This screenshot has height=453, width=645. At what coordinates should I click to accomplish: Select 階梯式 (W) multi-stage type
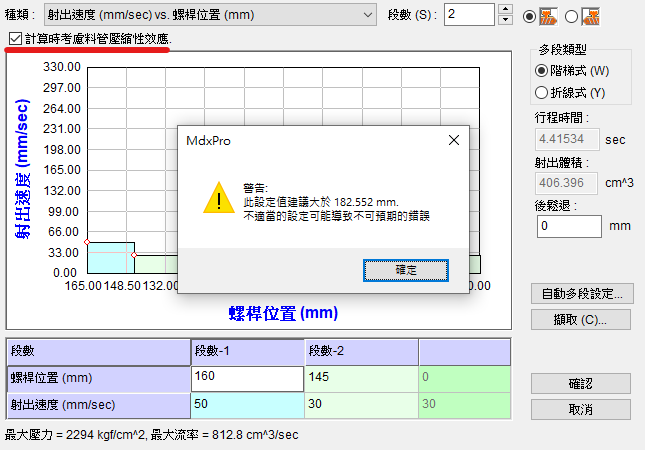[542, 71]
